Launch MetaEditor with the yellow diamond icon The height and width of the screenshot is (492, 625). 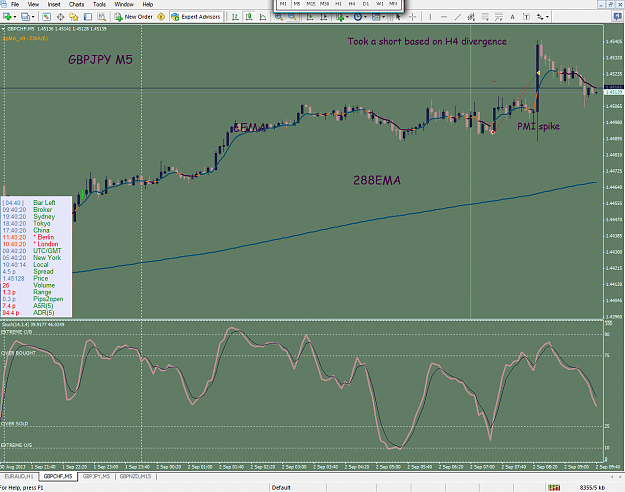pyautogui.click(x=161, y=17)
